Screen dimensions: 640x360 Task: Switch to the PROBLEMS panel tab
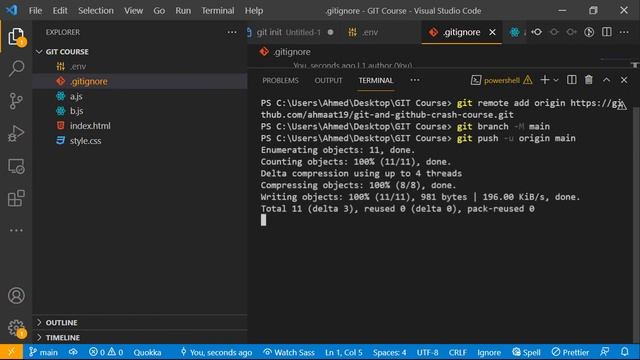pos(280,80)
